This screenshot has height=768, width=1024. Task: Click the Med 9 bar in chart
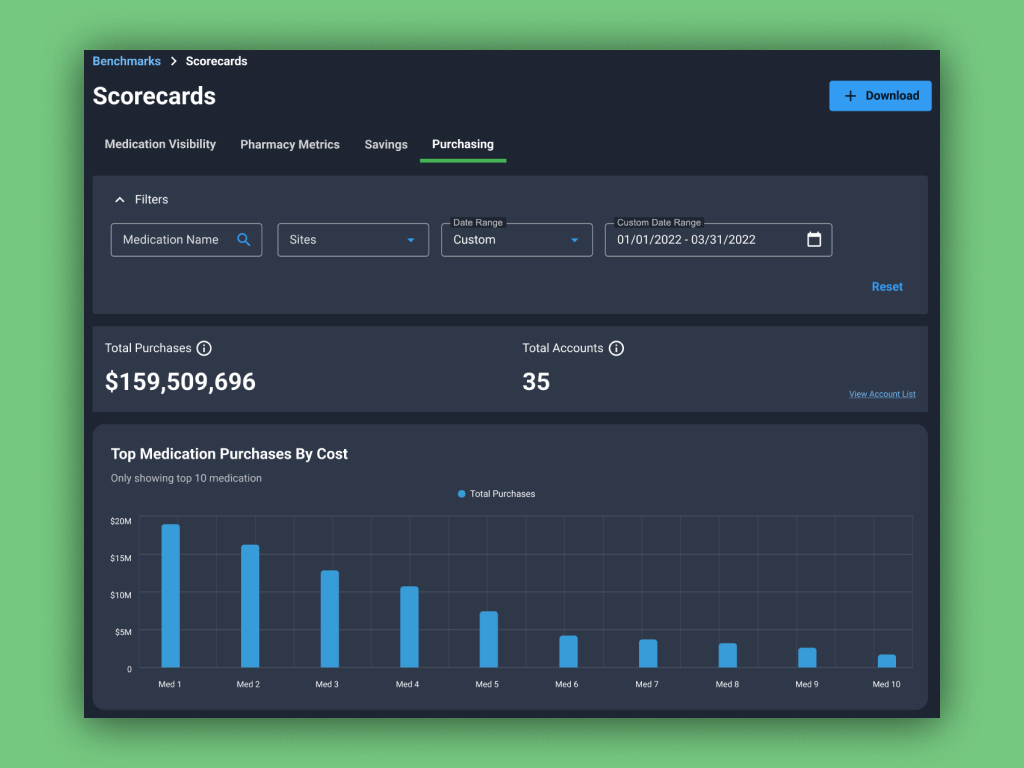pos(807,657)
